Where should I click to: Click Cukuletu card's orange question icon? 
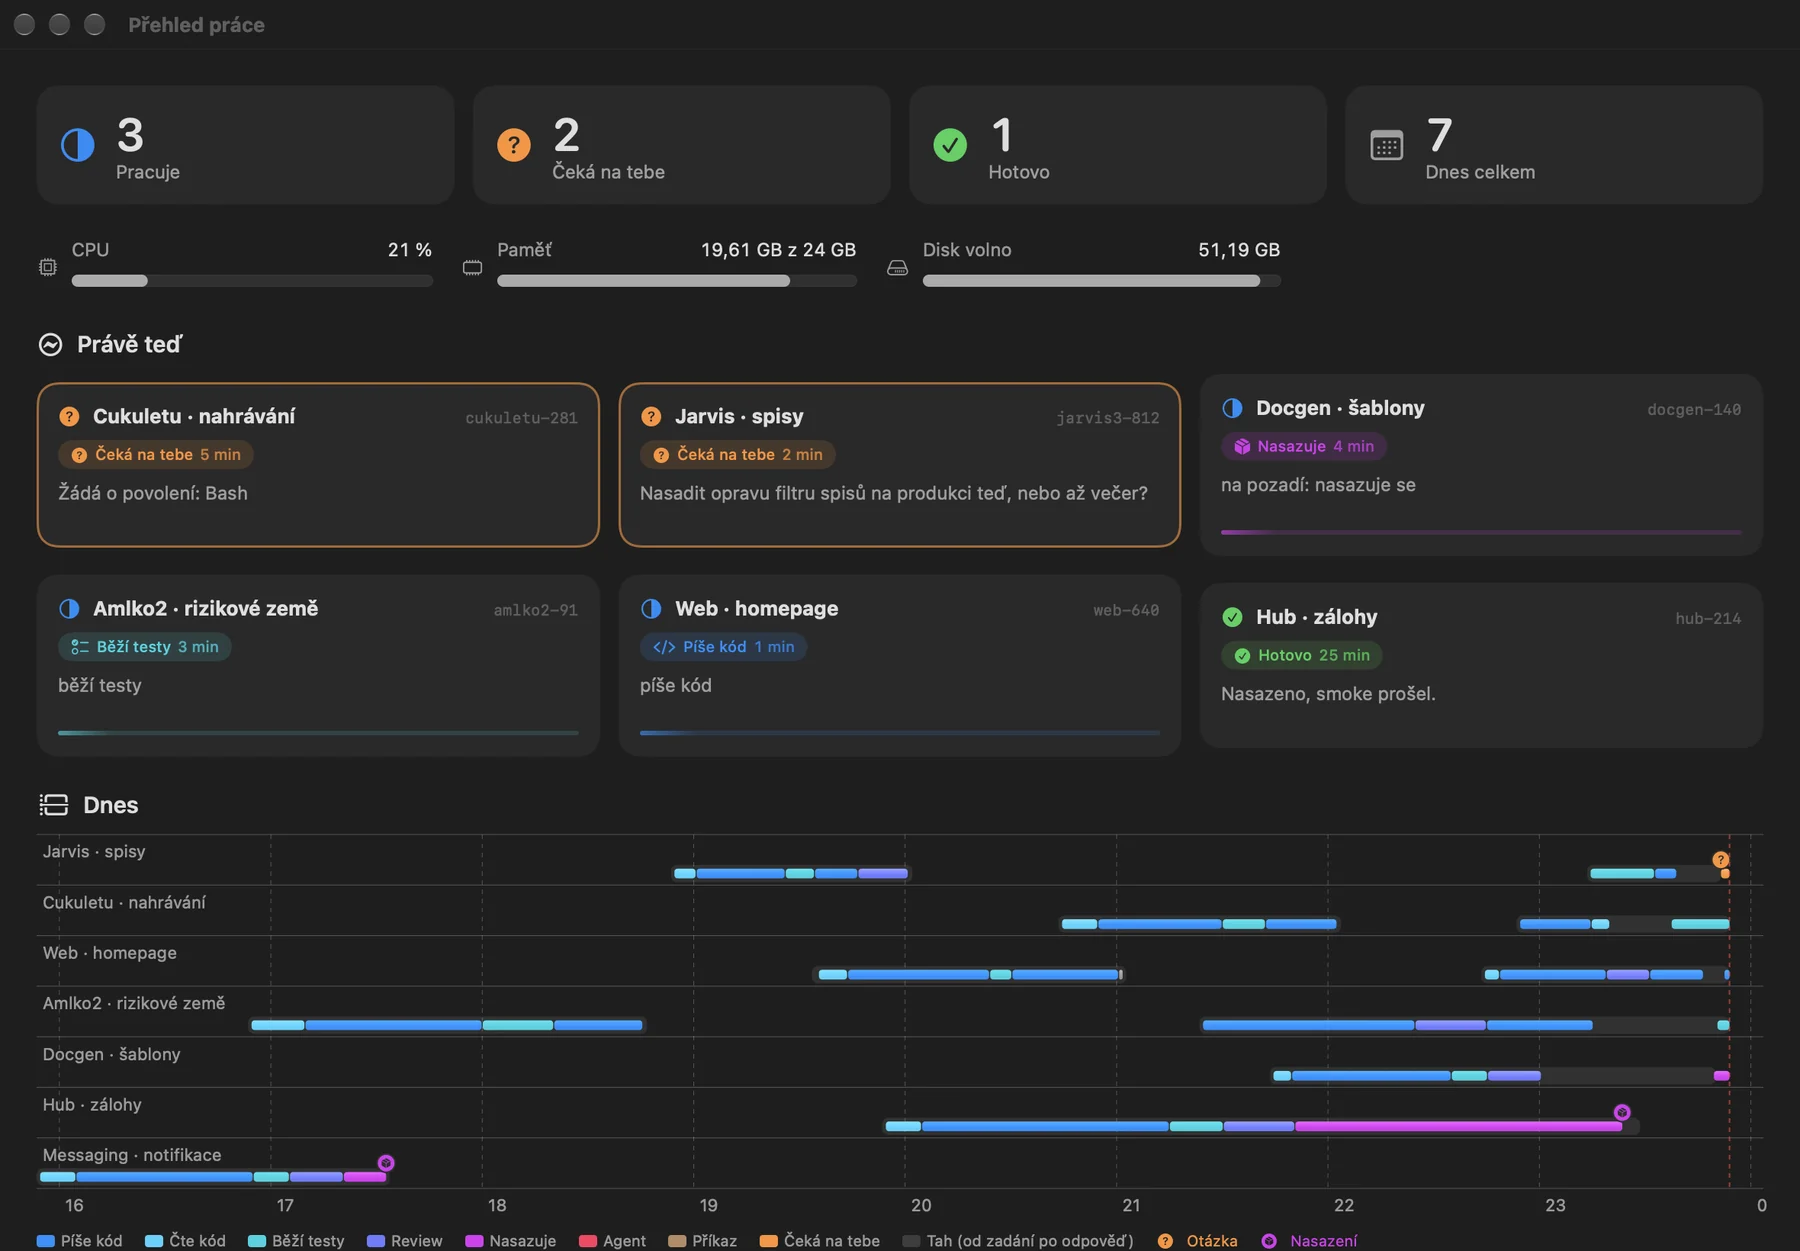[69, 416]
